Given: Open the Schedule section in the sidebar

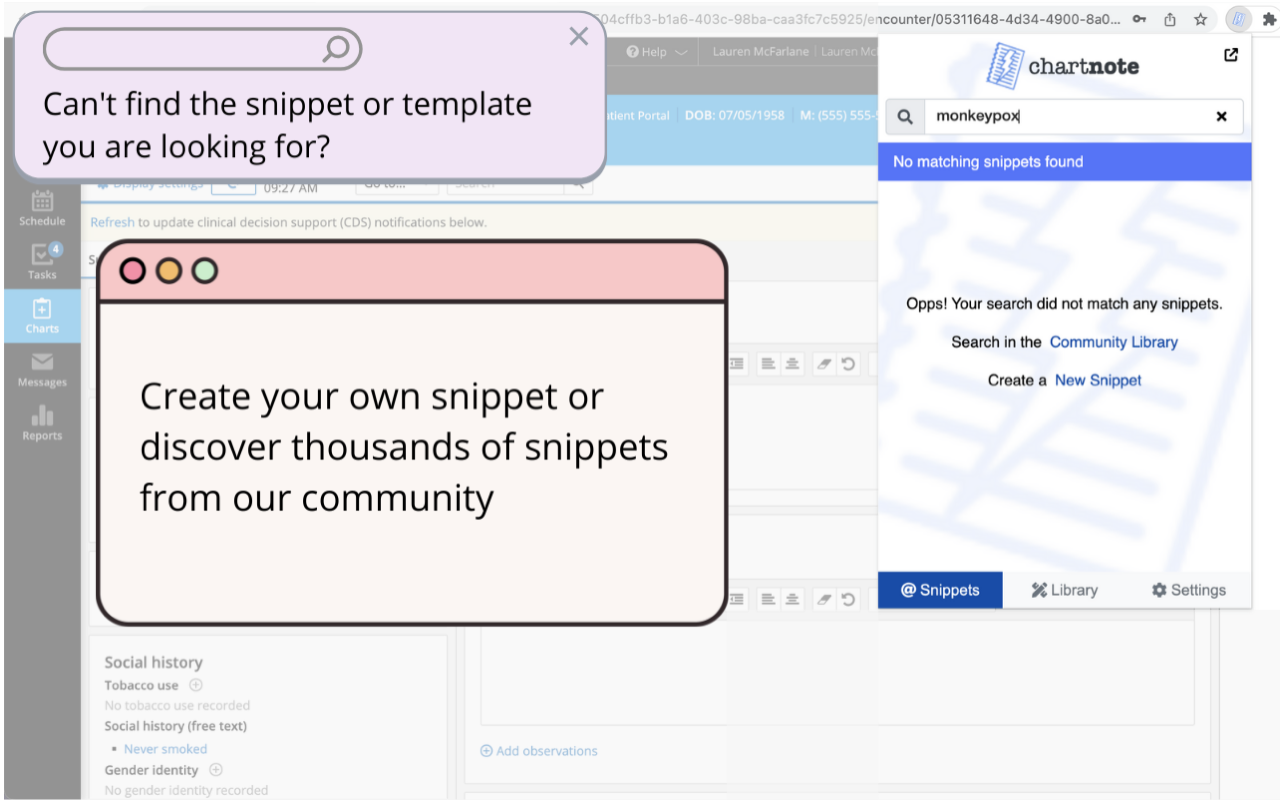Looking at the screenshot, I should [x=41, y=205].
